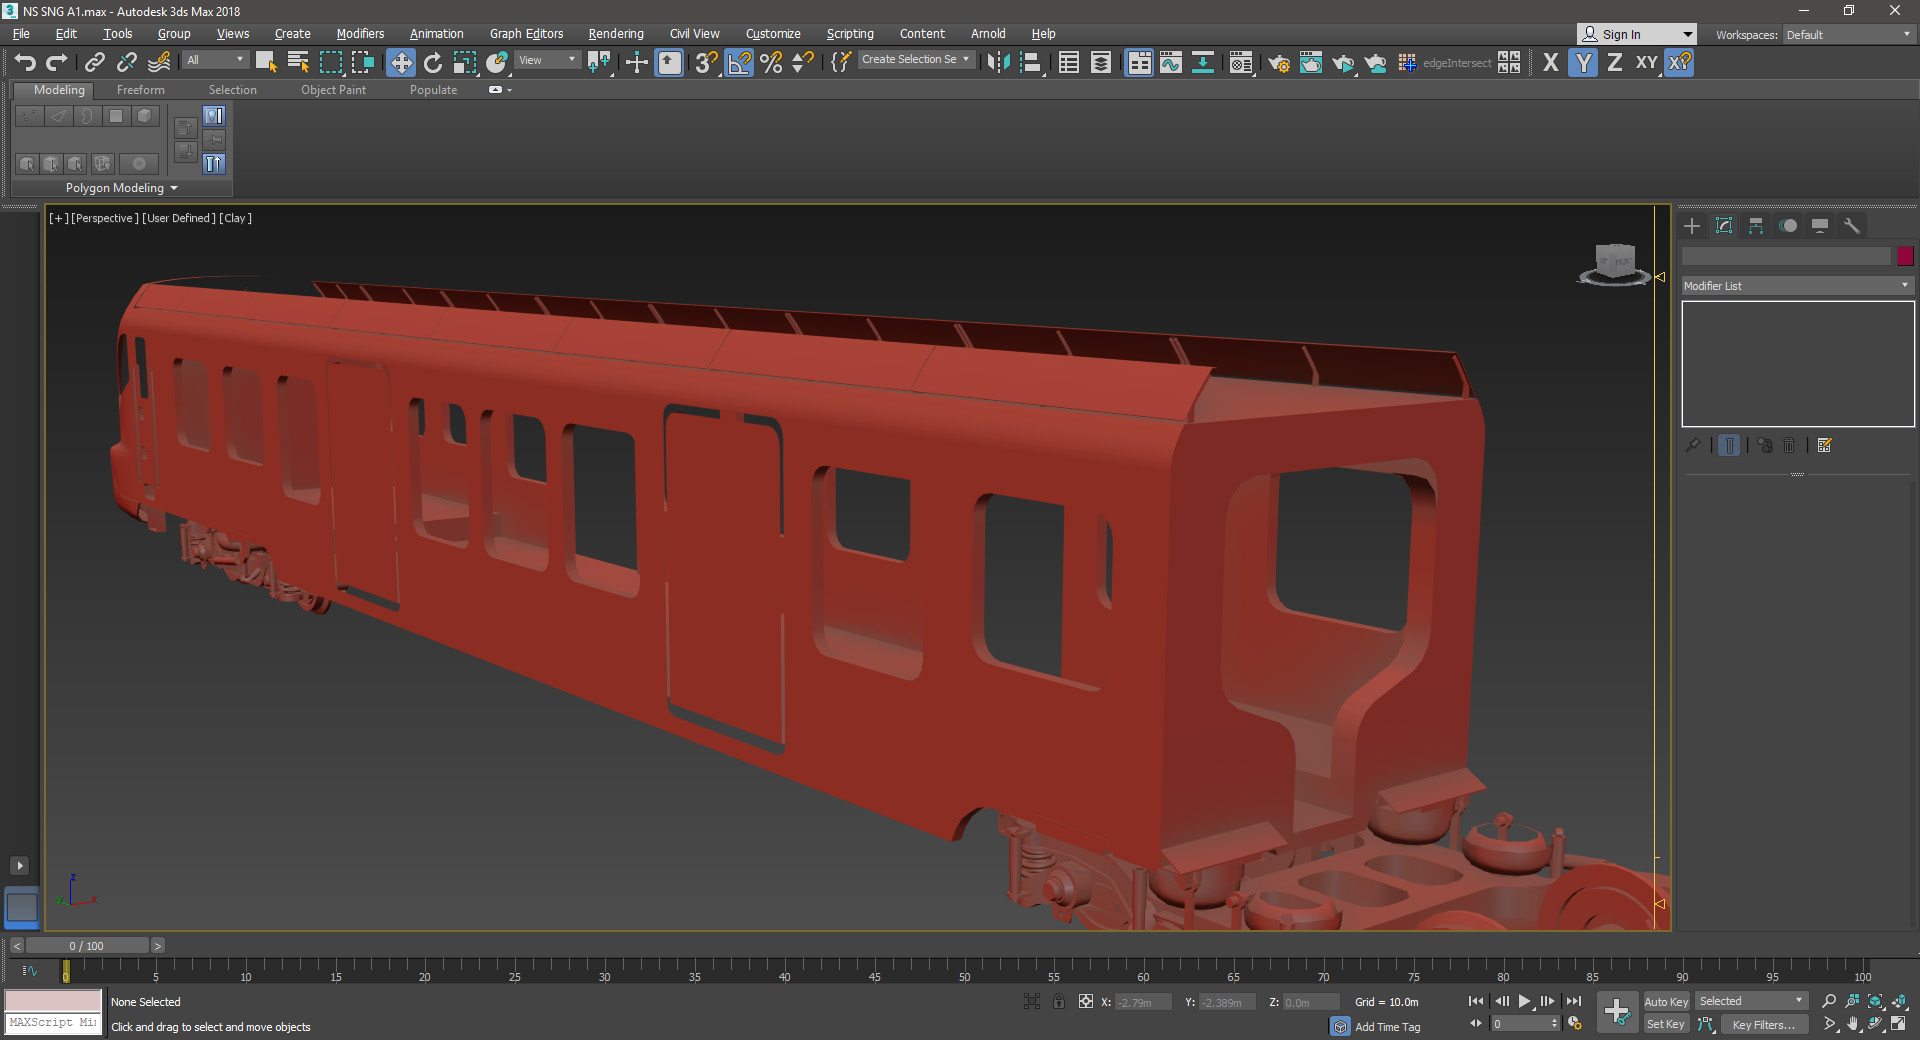1920x1040 pixels.
Task: Click the Key Filters button
Action: point(1763,1024)
